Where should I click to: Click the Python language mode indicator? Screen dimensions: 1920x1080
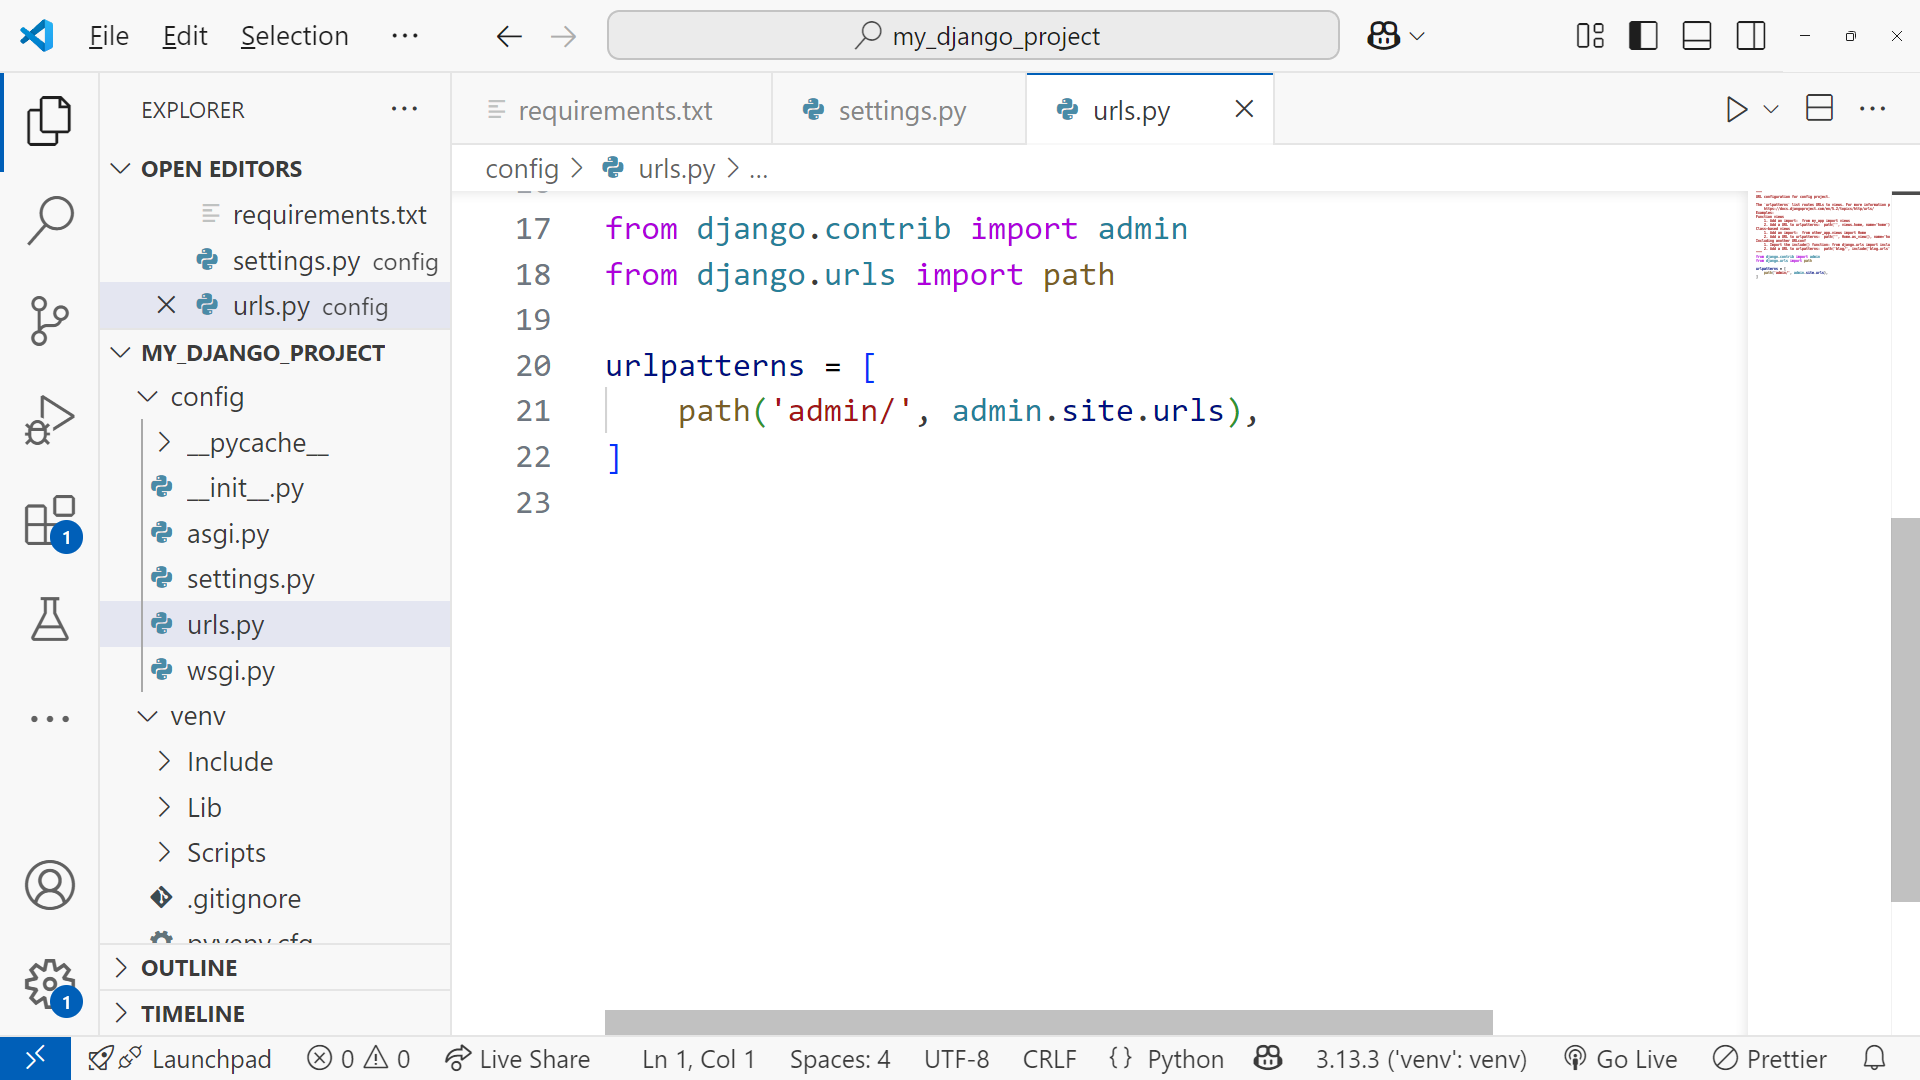click(1185, 1059)
